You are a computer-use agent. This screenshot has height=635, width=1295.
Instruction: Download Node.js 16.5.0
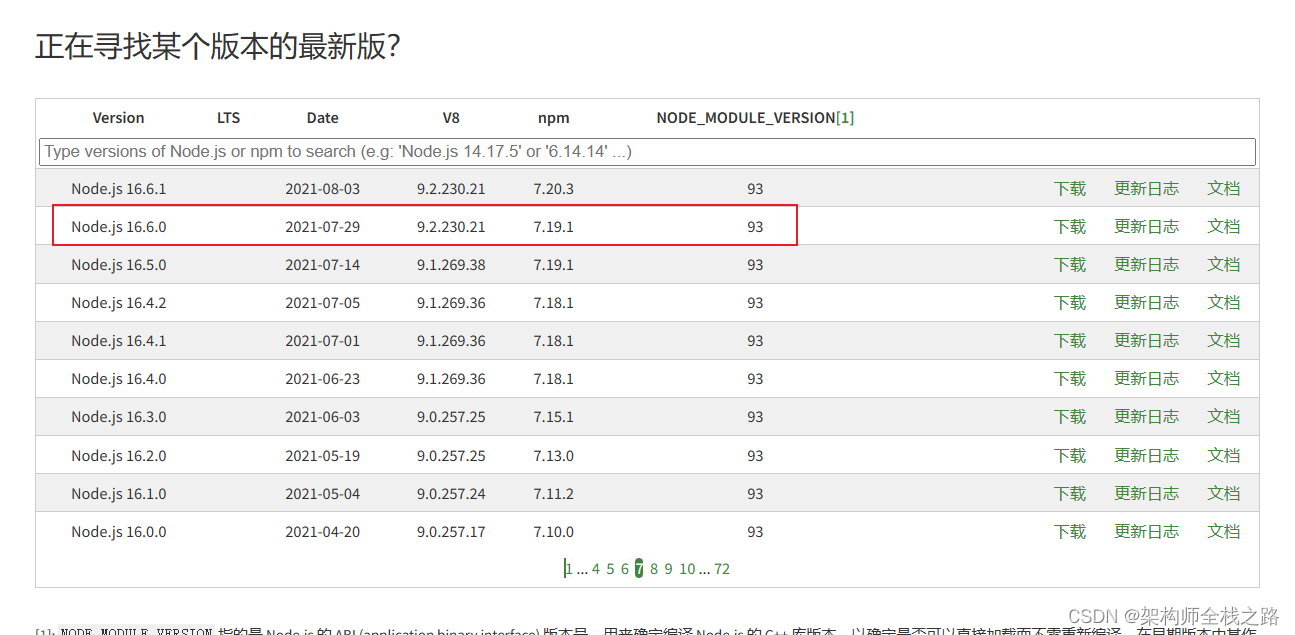click(1069, 265)
